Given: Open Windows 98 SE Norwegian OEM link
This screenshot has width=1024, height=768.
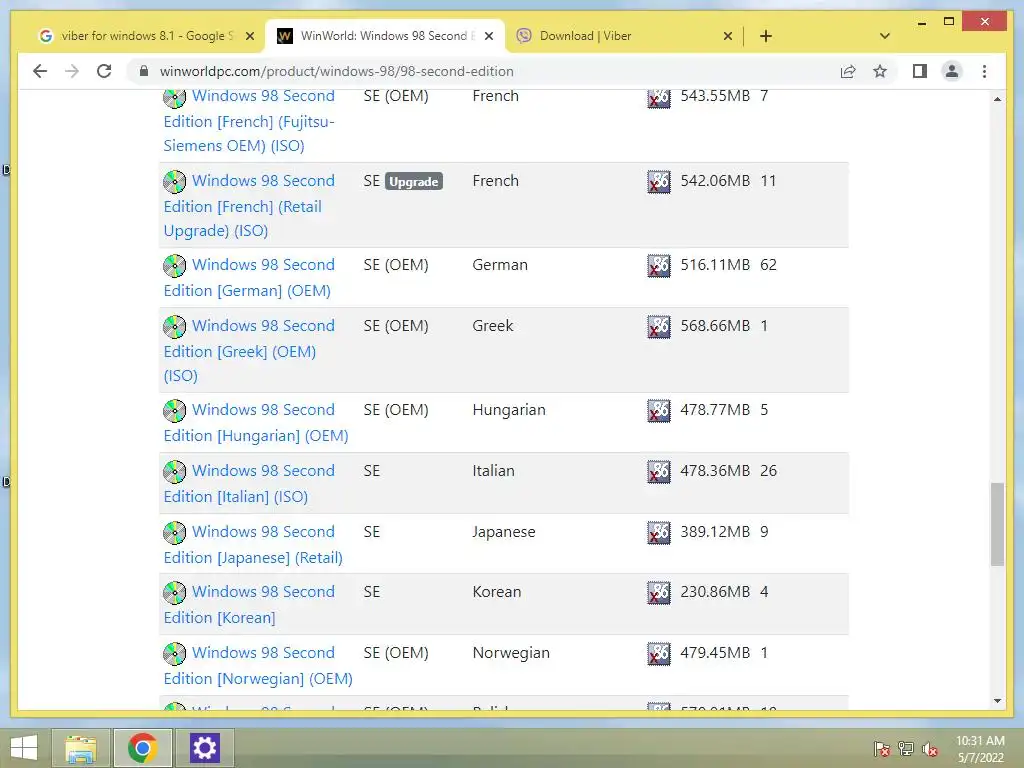Looking at the screenshot, I should [x=258, y=665].
